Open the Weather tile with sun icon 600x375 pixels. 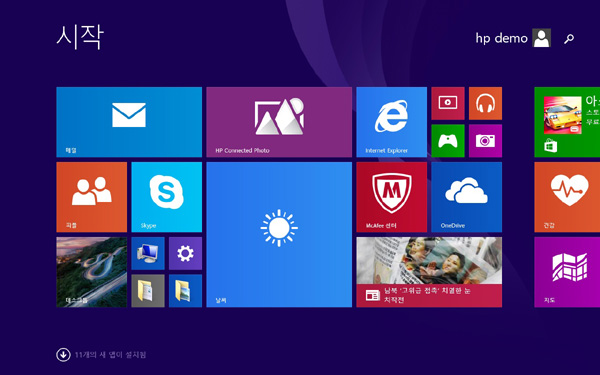(279, 235)
